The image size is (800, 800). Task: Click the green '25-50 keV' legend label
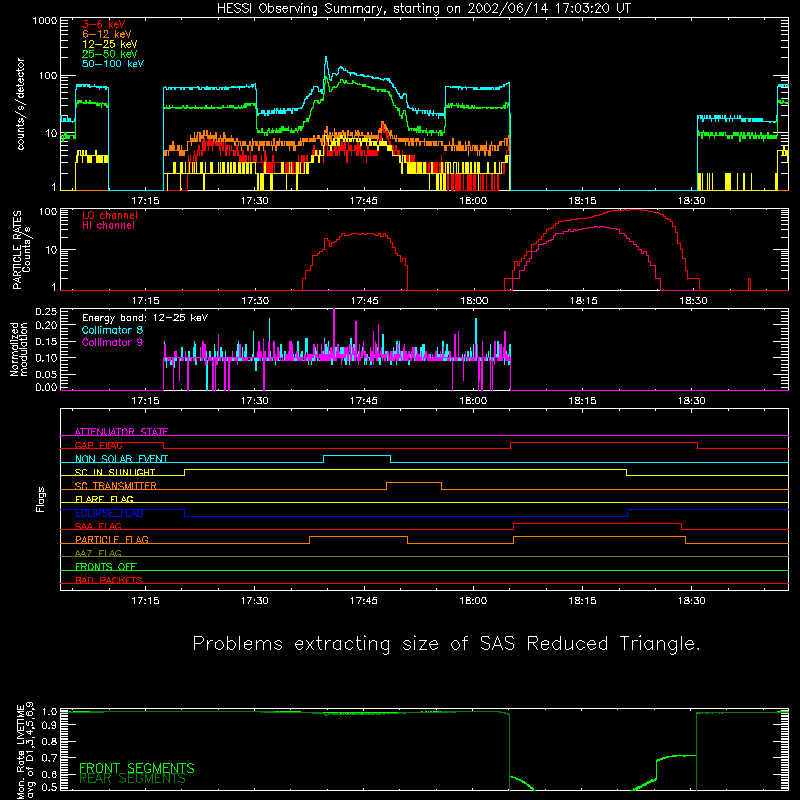click(109, 54)
